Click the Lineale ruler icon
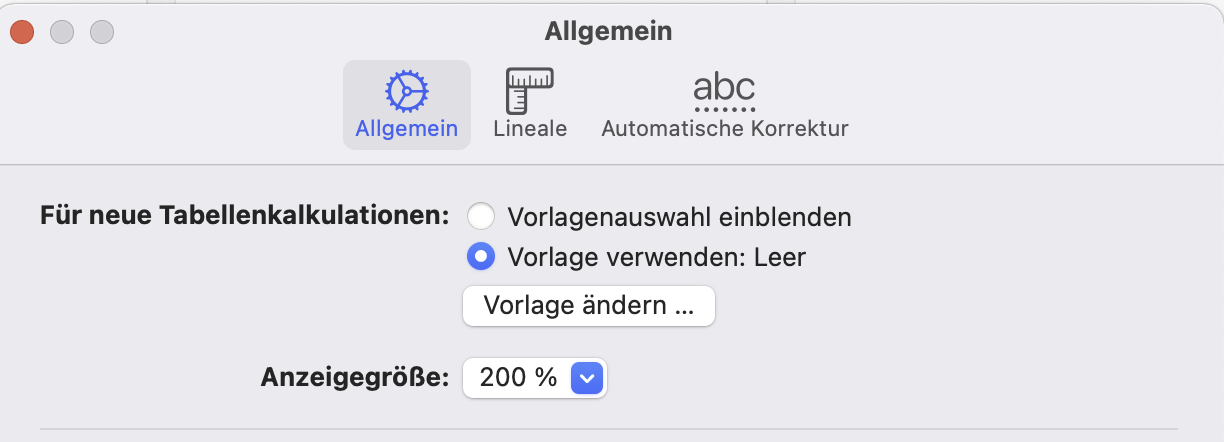Screen dimensions: 1224x442 click(530, 91)
